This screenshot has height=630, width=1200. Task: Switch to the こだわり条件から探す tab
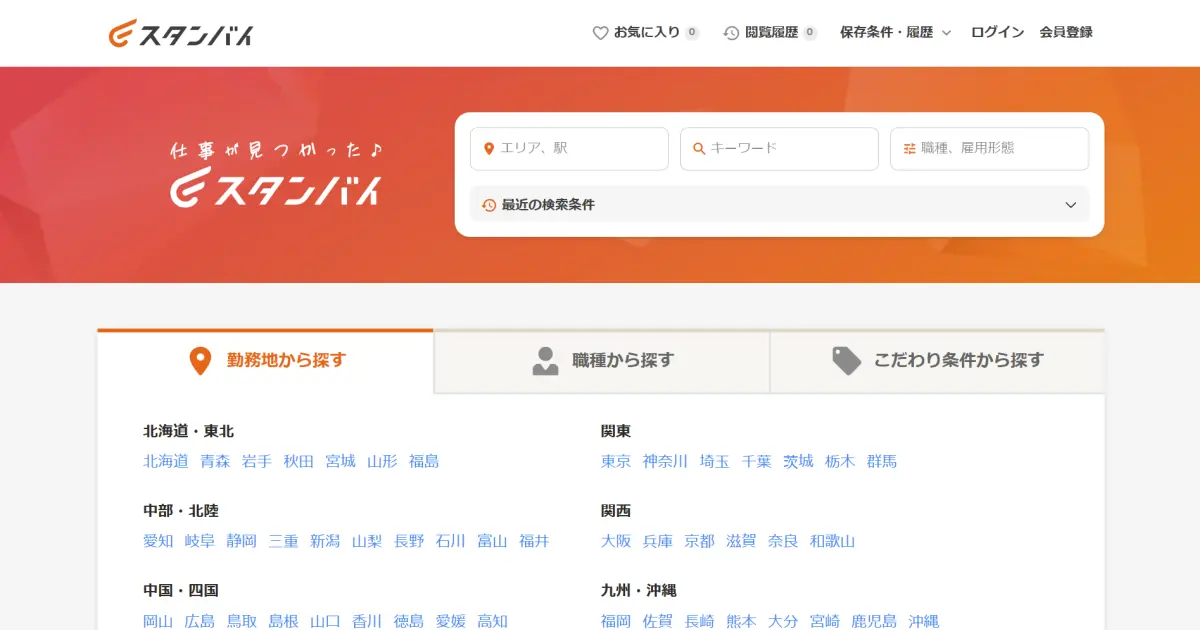pos(938,361)
